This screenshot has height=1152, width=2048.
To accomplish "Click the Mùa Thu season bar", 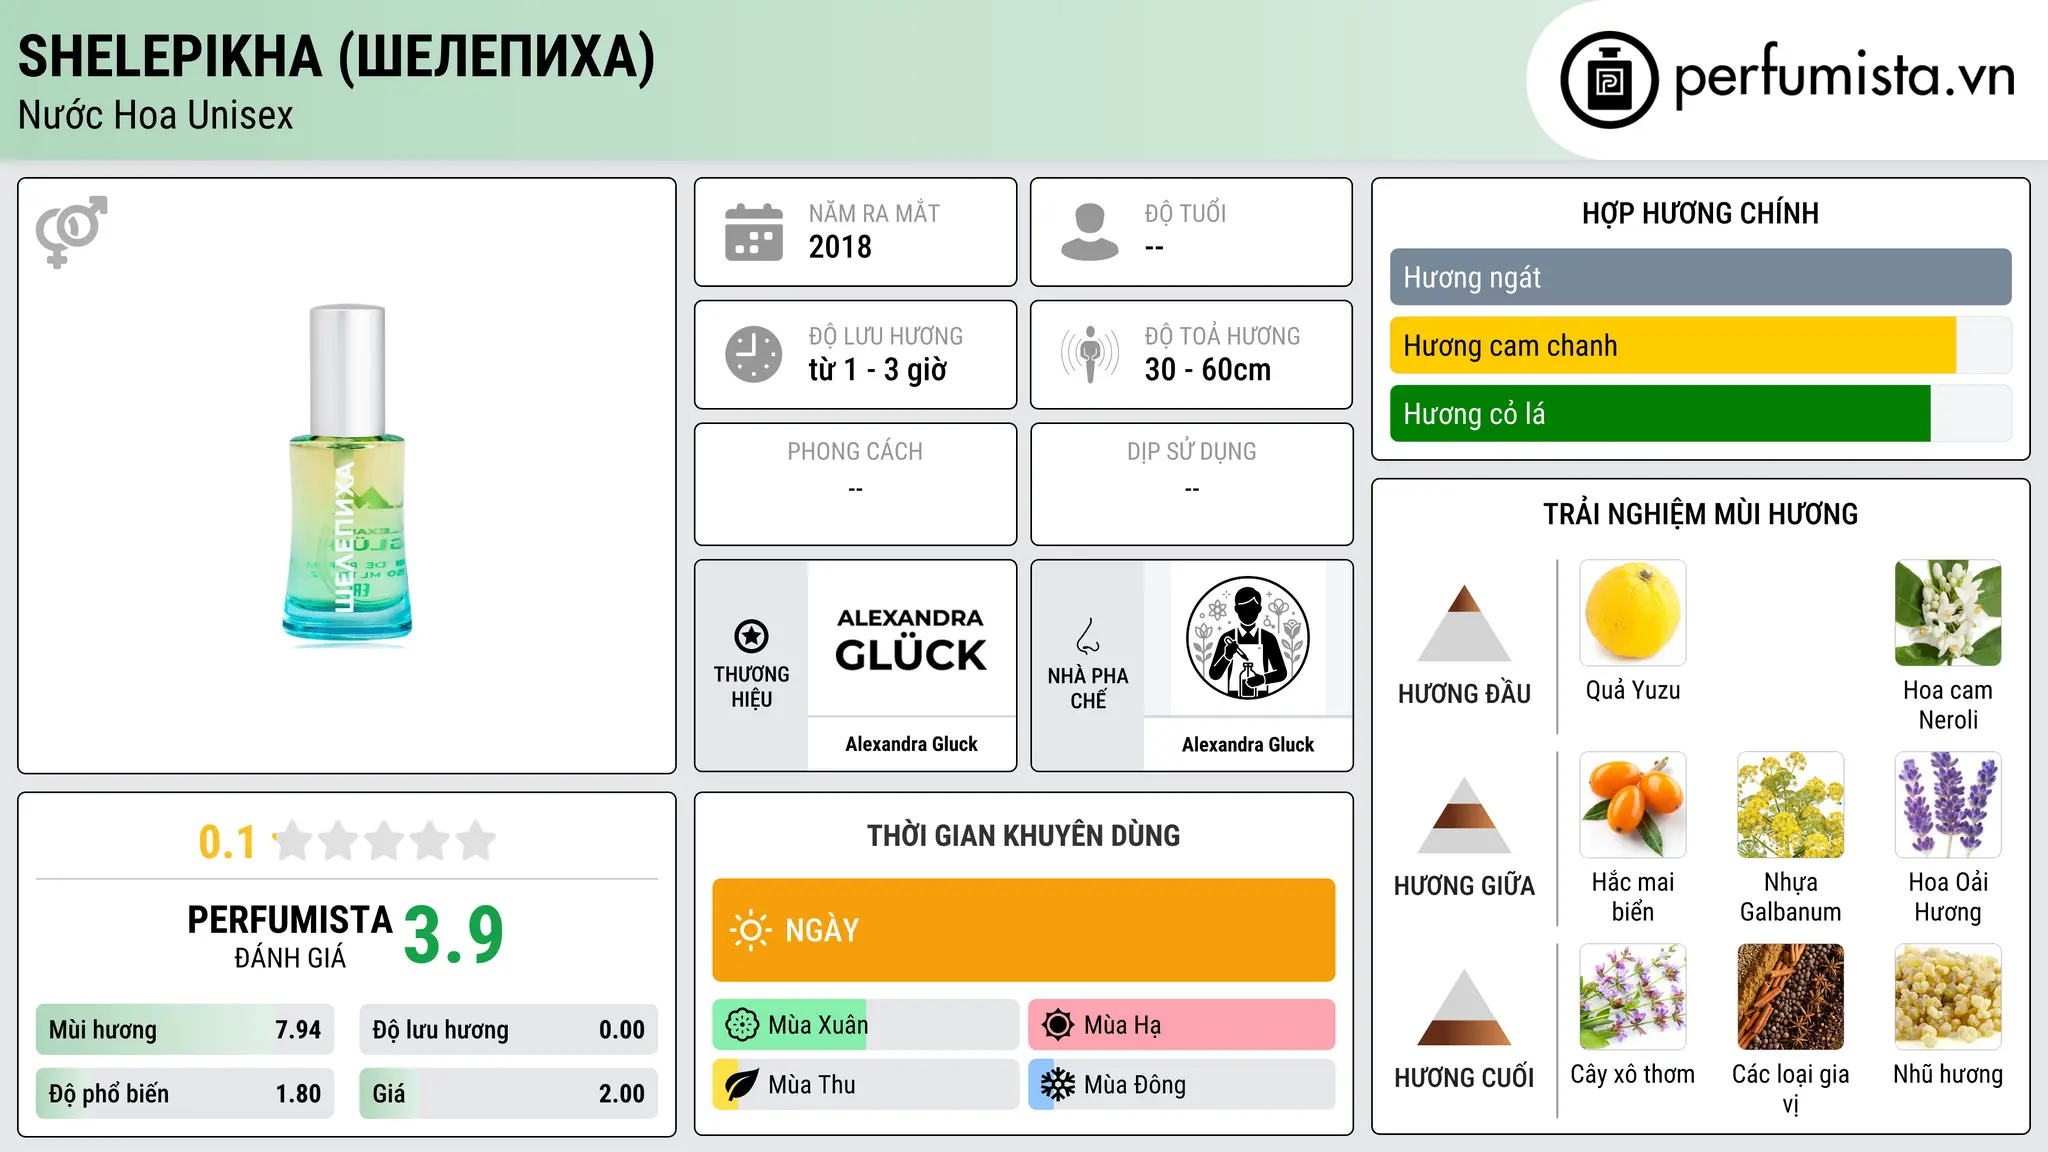I will coord(865,1085).
